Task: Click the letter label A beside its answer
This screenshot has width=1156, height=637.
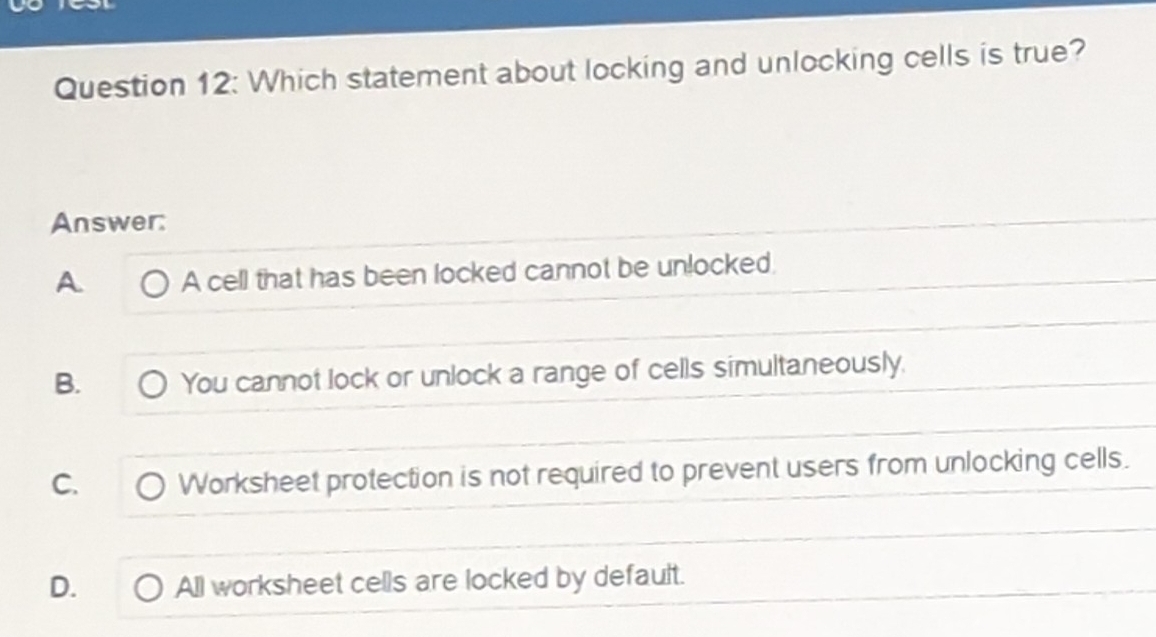Action: (x=68, y=283)
